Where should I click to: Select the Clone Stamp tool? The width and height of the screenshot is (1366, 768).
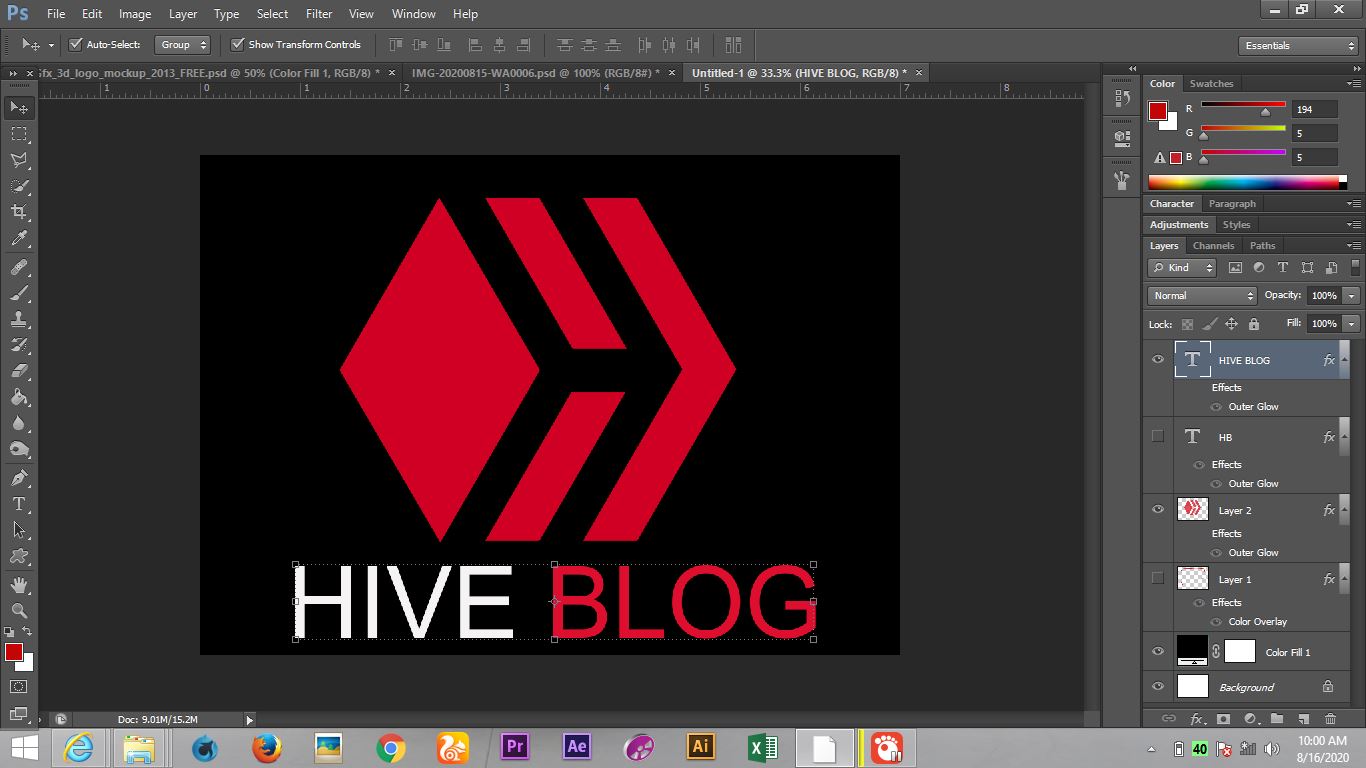click(x=19, y=320)
